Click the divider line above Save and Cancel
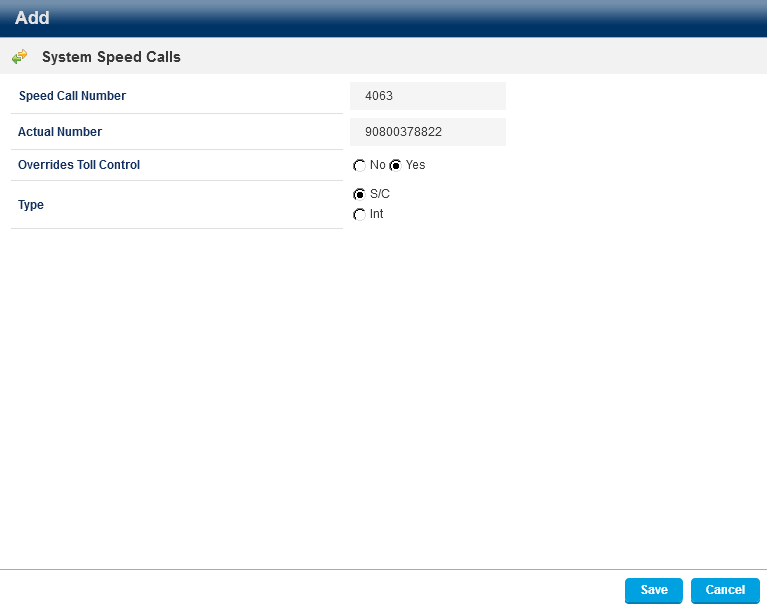 [383, 570]
